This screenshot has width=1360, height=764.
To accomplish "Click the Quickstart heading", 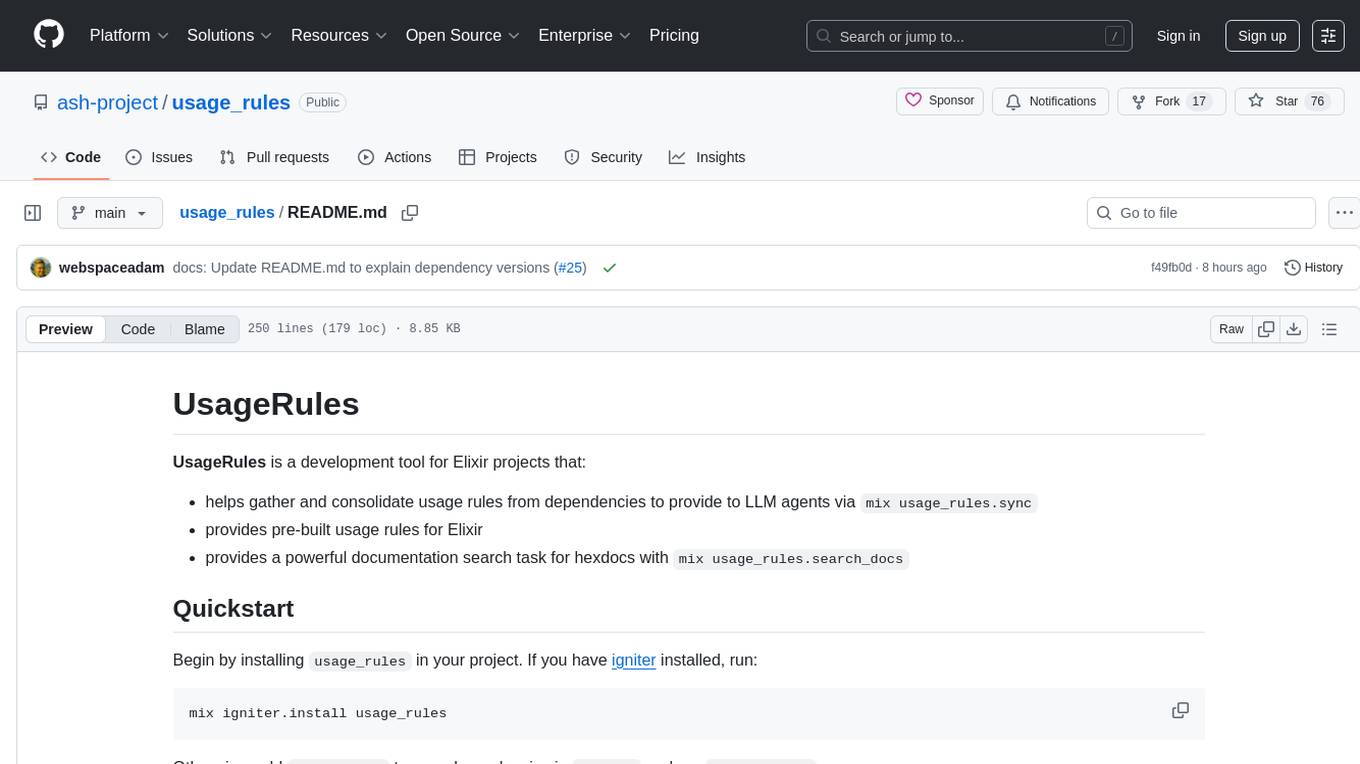I will coord(233,608).
